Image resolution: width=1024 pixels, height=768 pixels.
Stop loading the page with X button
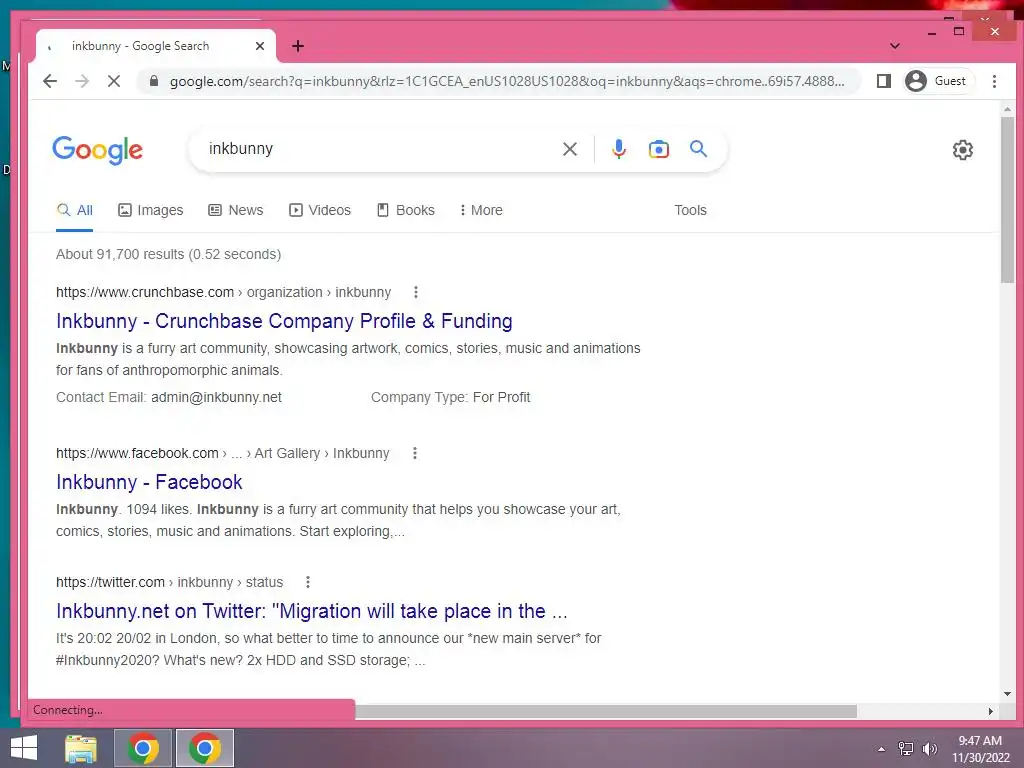114,81
